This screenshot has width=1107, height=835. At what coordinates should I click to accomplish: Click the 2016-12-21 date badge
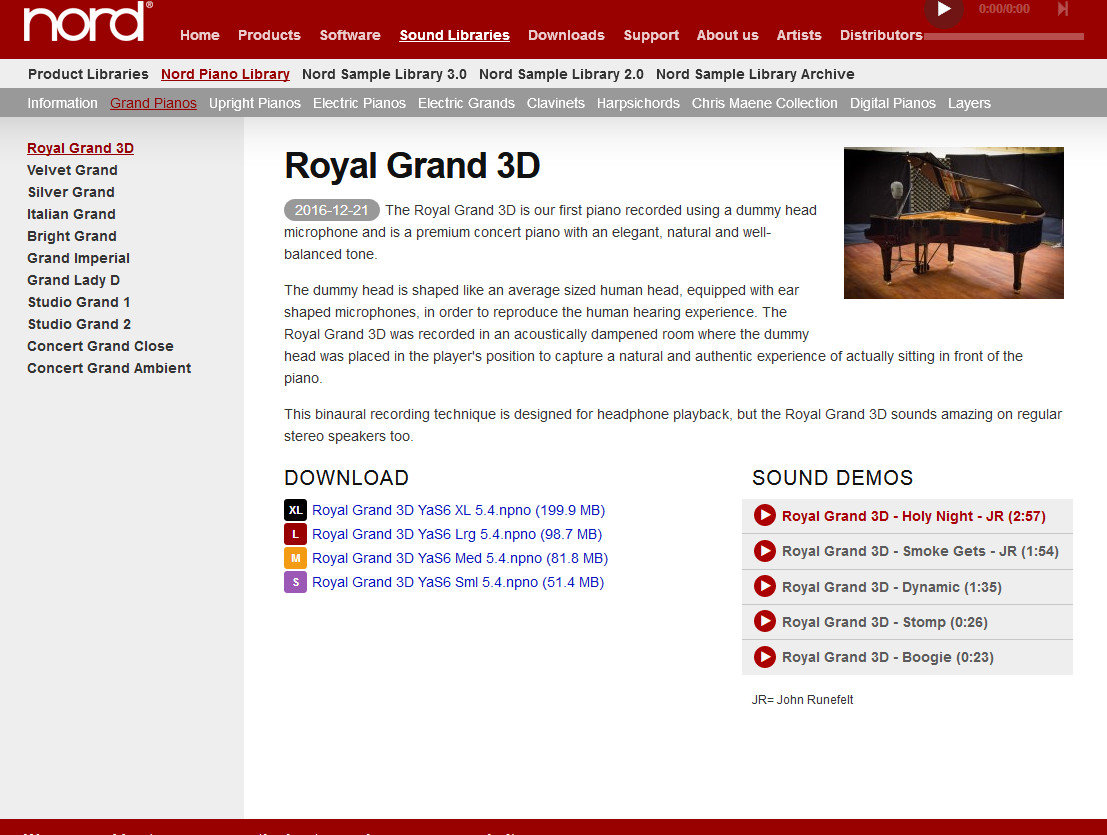(x=331, y=210)
